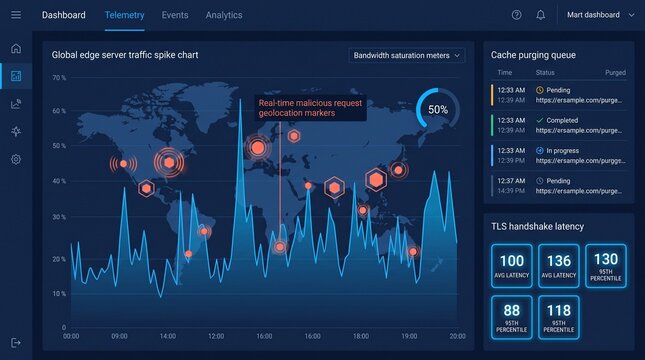Open the help question mark icon
This screenshot has width=645, height=360.
[x=517, y=15]
